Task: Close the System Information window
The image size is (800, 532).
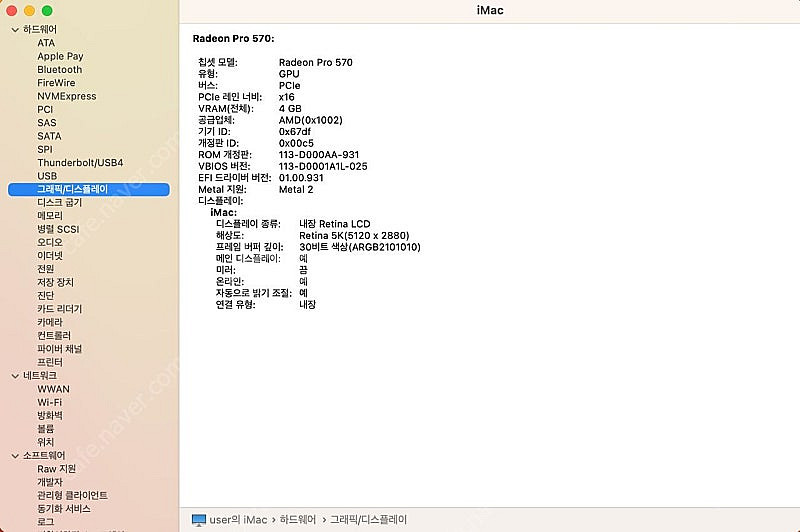Action: 12,10
